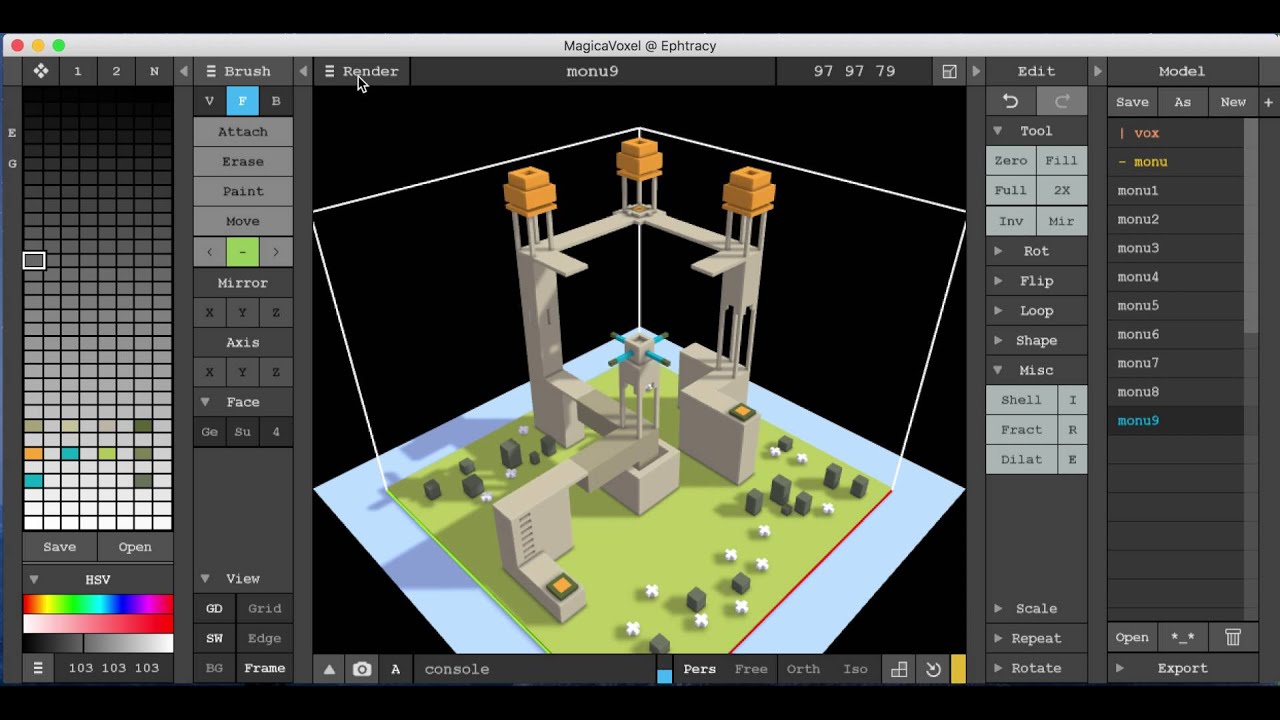Click the hue rainbow slider
This screenshot has height=720, width=1280.
[x=98, y=604]
